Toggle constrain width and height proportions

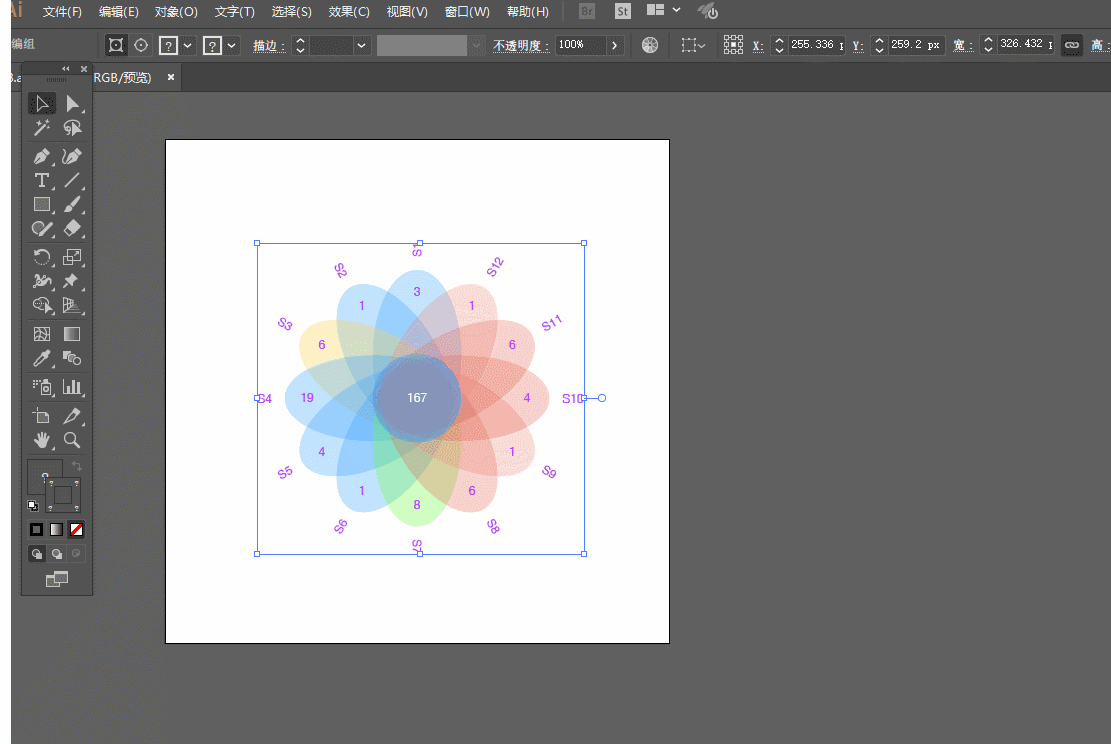click(1072, 45)
